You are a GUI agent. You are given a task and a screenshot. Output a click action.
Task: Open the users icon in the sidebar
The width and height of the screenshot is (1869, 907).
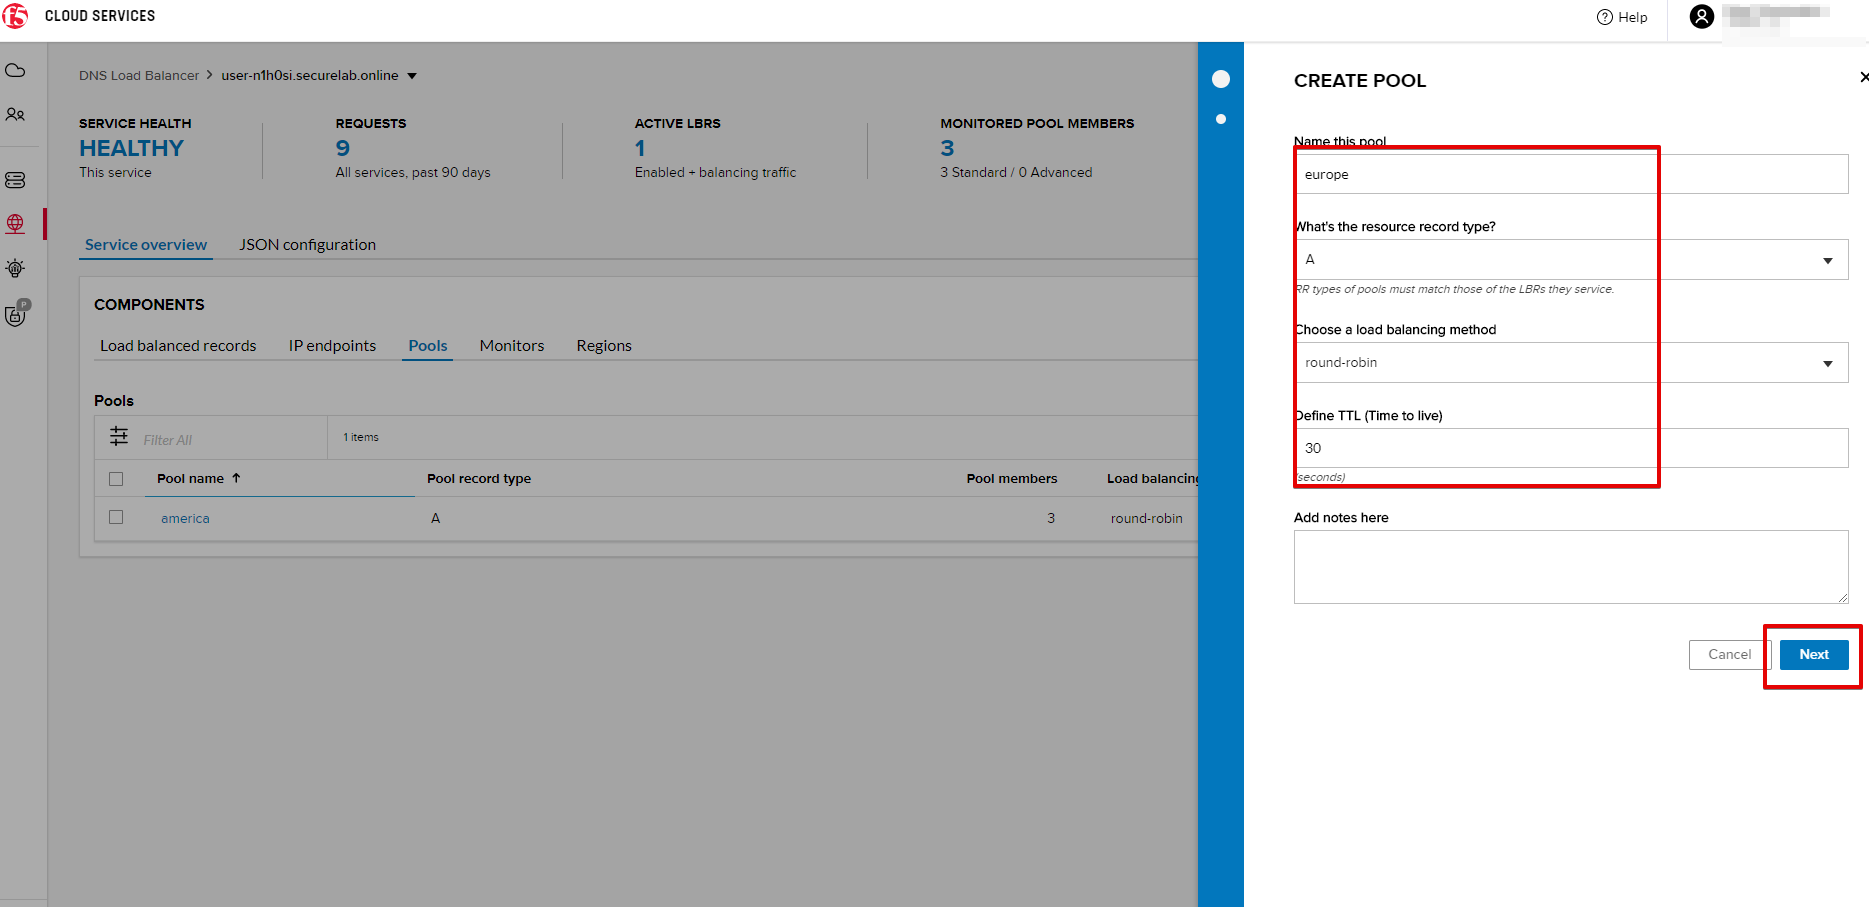[15, 115]
